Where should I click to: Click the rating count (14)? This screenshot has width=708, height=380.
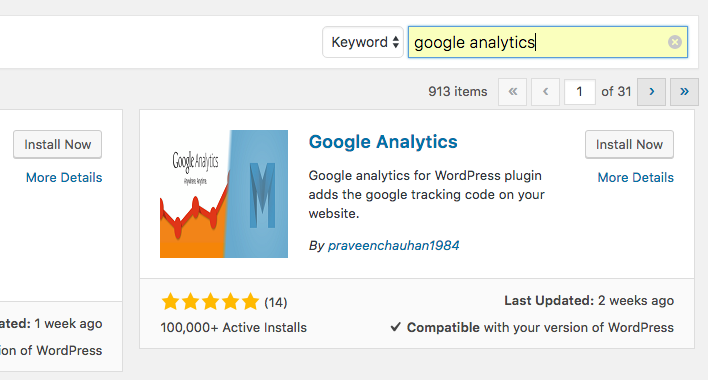click(x=275, y=302)
